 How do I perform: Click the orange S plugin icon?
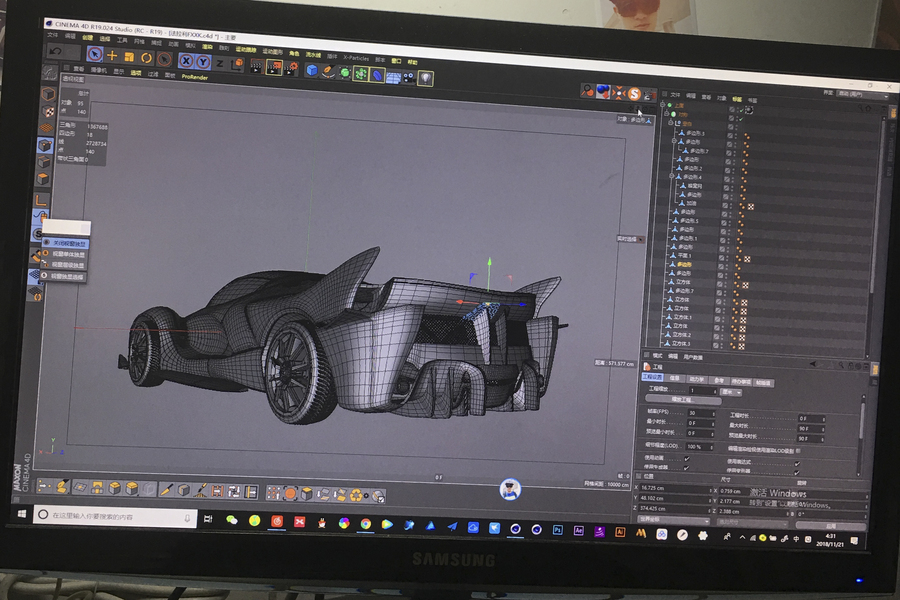coord(634,94)
